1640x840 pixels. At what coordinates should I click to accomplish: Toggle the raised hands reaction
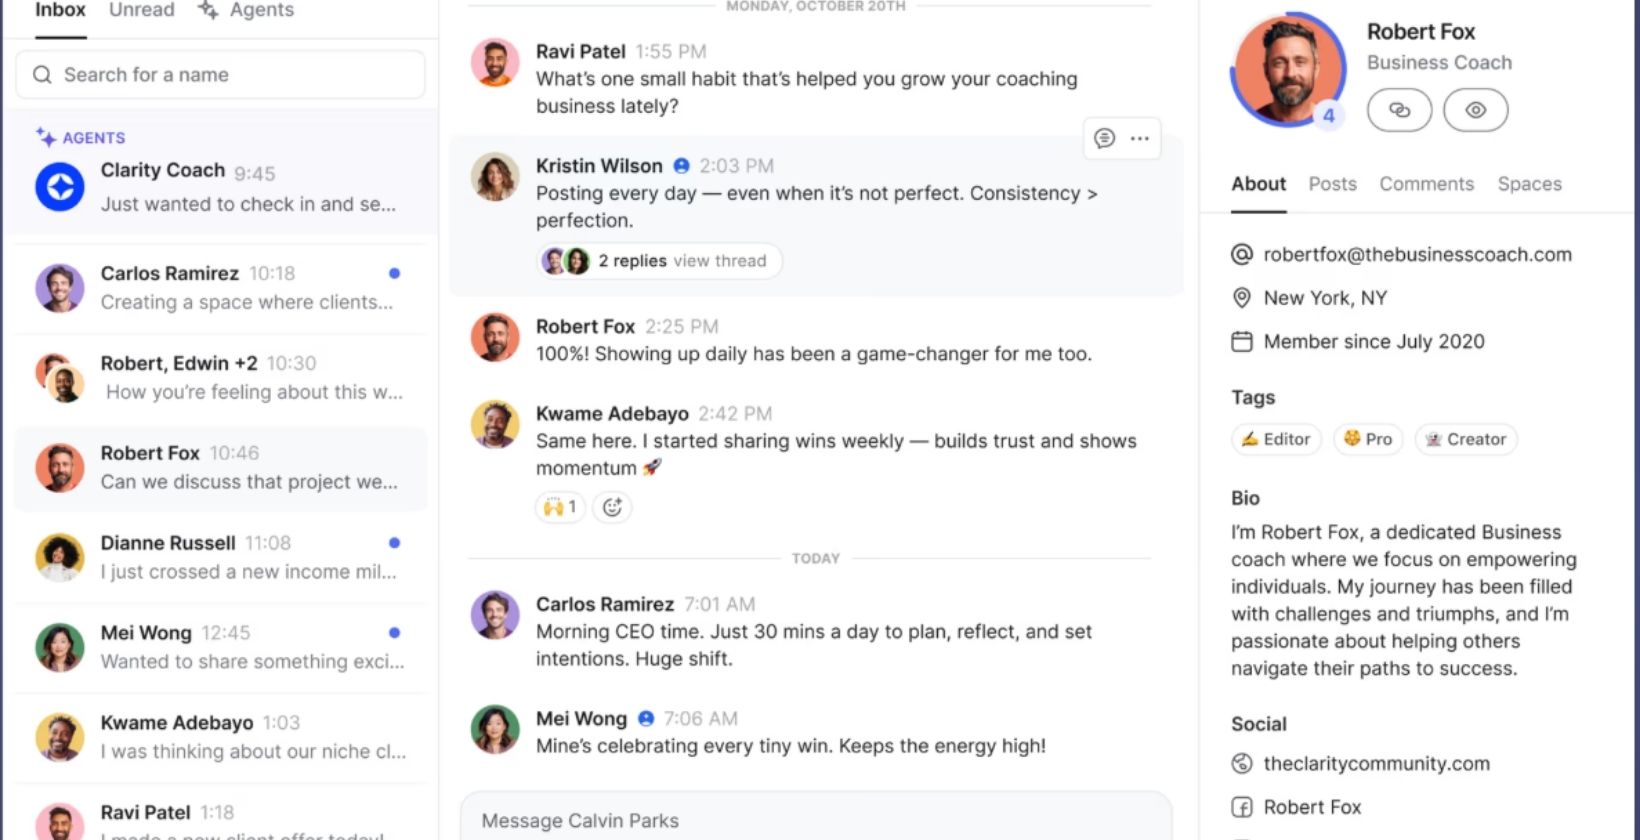coord(559,507)
